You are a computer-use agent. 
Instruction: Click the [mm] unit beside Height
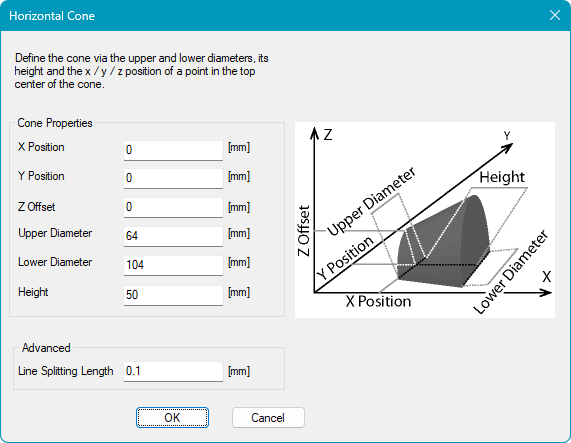pyautogui.click(x=239, y=292)
